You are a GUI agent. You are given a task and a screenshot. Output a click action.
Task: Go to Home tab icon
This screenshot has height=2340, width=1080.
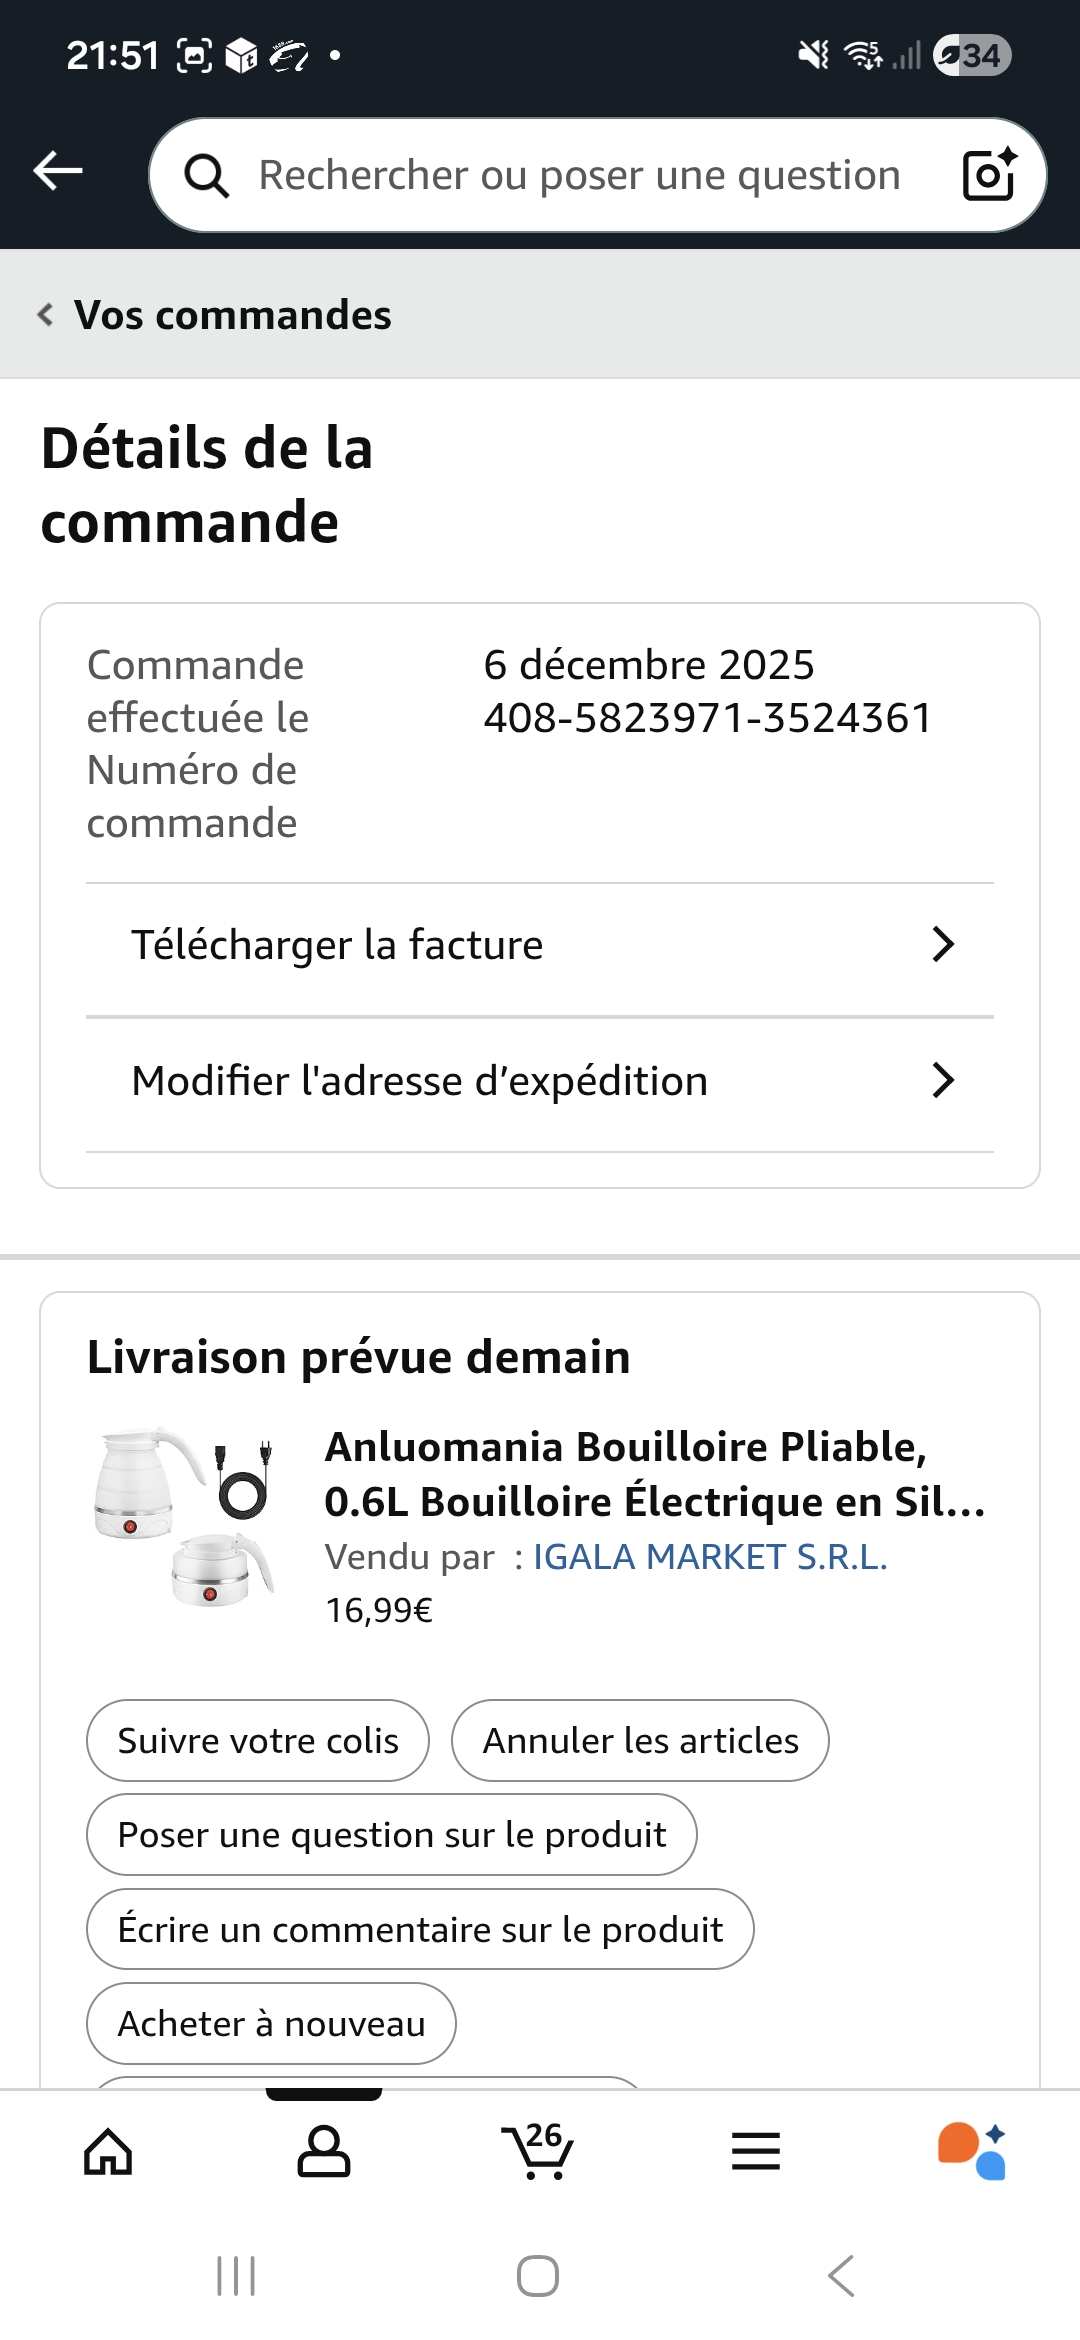(x=108, y=2152)
